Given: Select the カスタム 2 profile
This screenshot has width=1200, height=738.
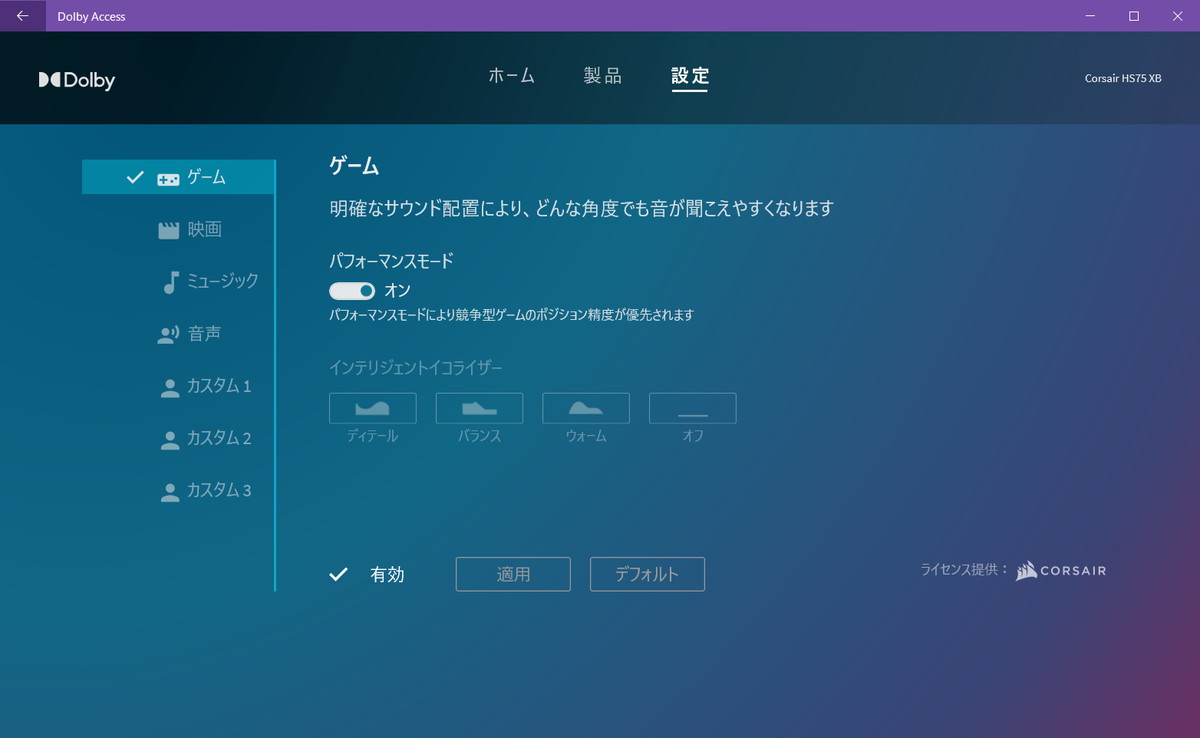Looking at the screenshot, I should coord(178,438).
